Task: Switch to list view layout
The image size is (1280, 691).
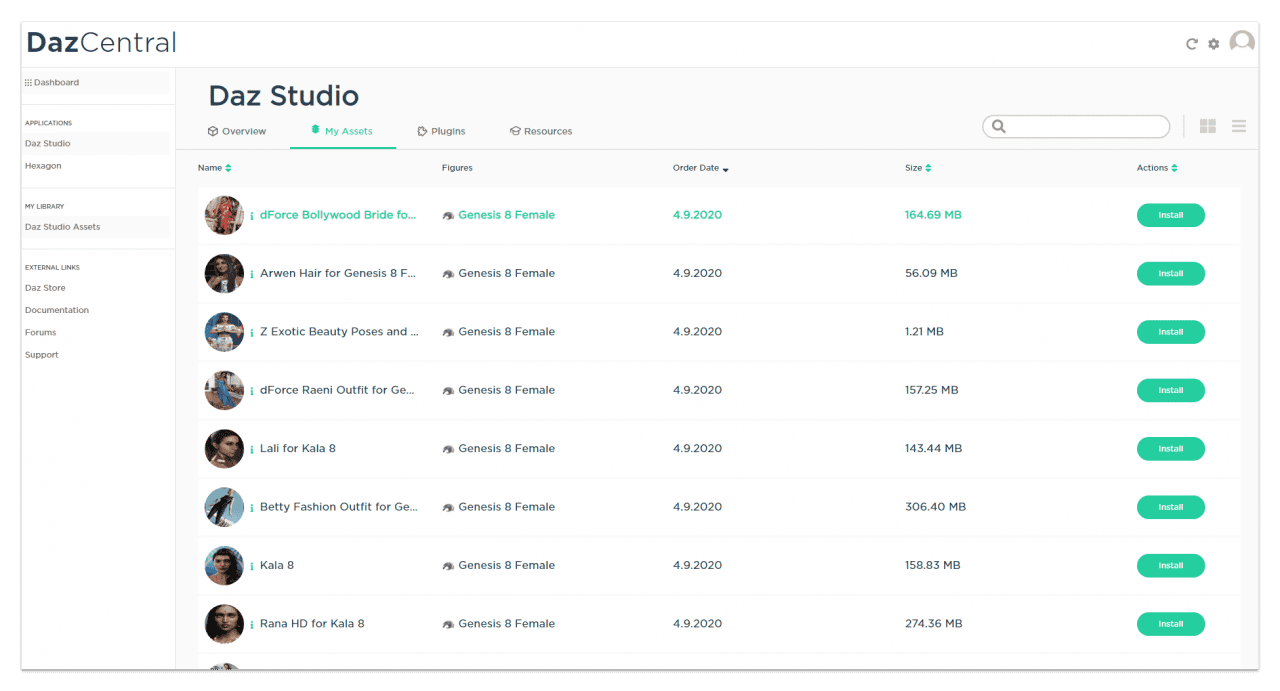Action: coord(1239,126)
